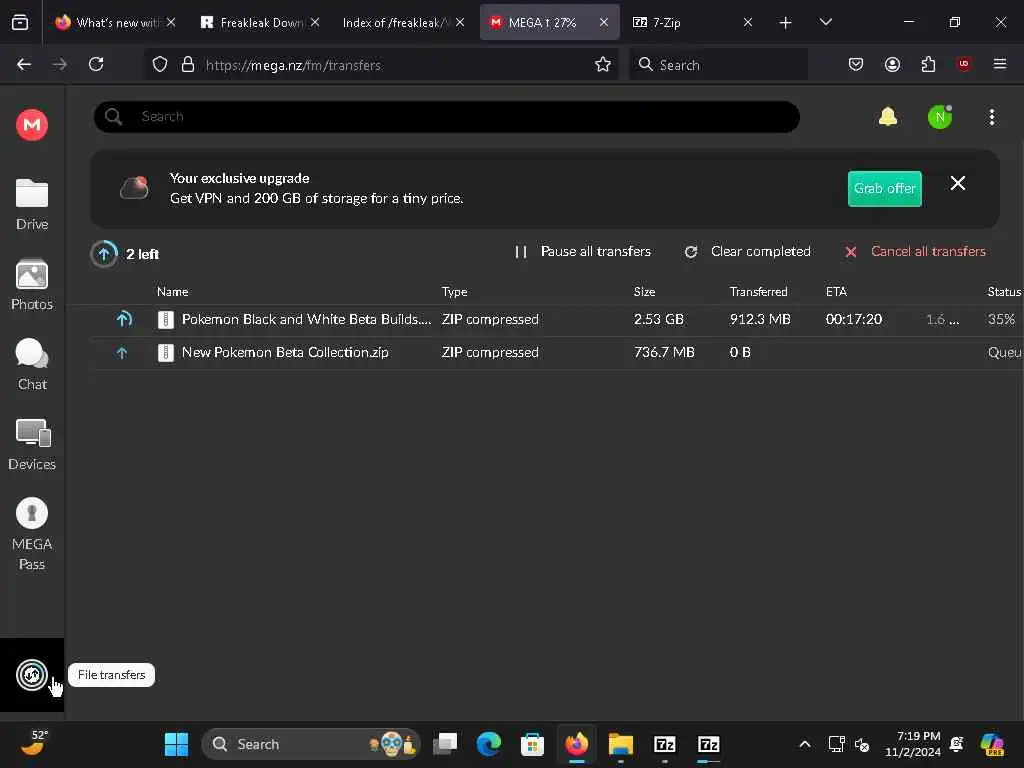Click upload arrow icon for Pokemon Black and White
This screenshot has width=1024, height=768.
123,319
